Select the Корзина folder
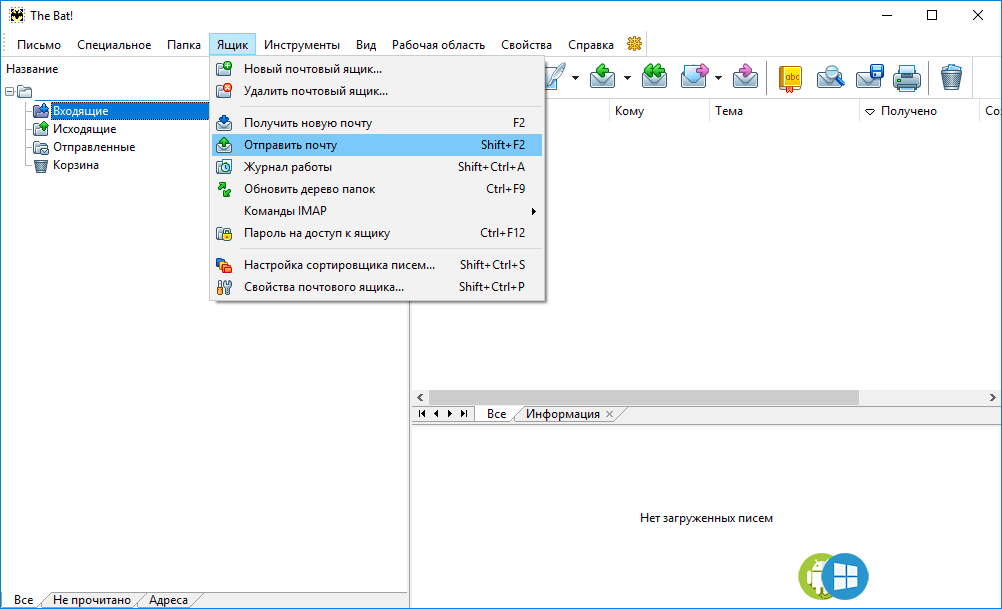This screenshot has height=609, width=1002. pos(75,165)
